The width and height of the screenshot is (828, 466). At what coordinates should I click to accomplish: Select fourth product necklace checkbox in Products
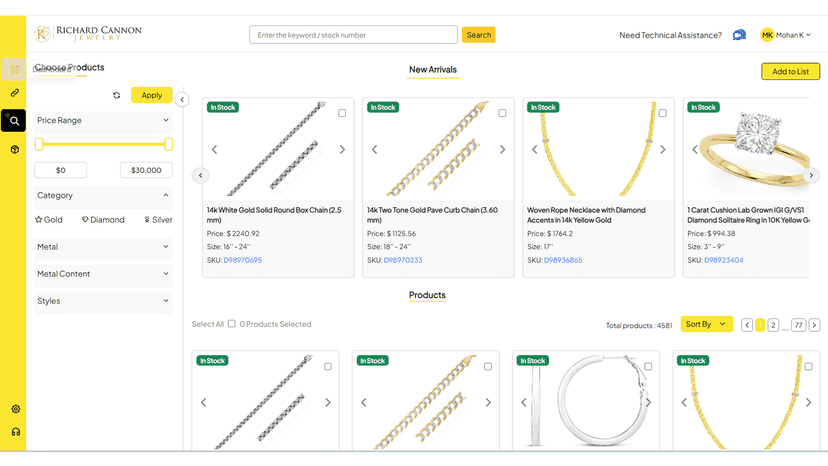coord(808,367)
